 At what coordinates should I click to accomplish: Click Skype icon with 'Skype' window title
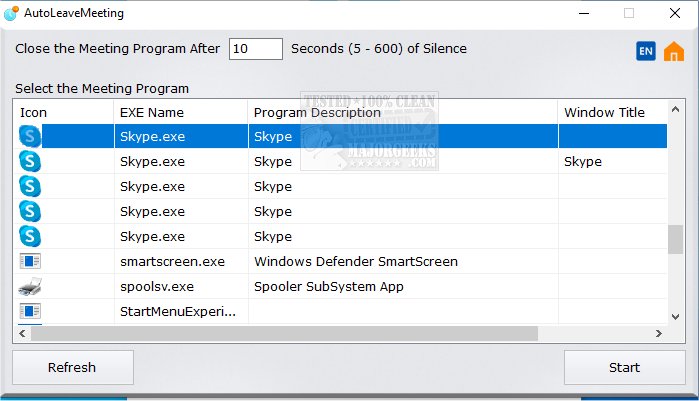(x=30, y=161)
